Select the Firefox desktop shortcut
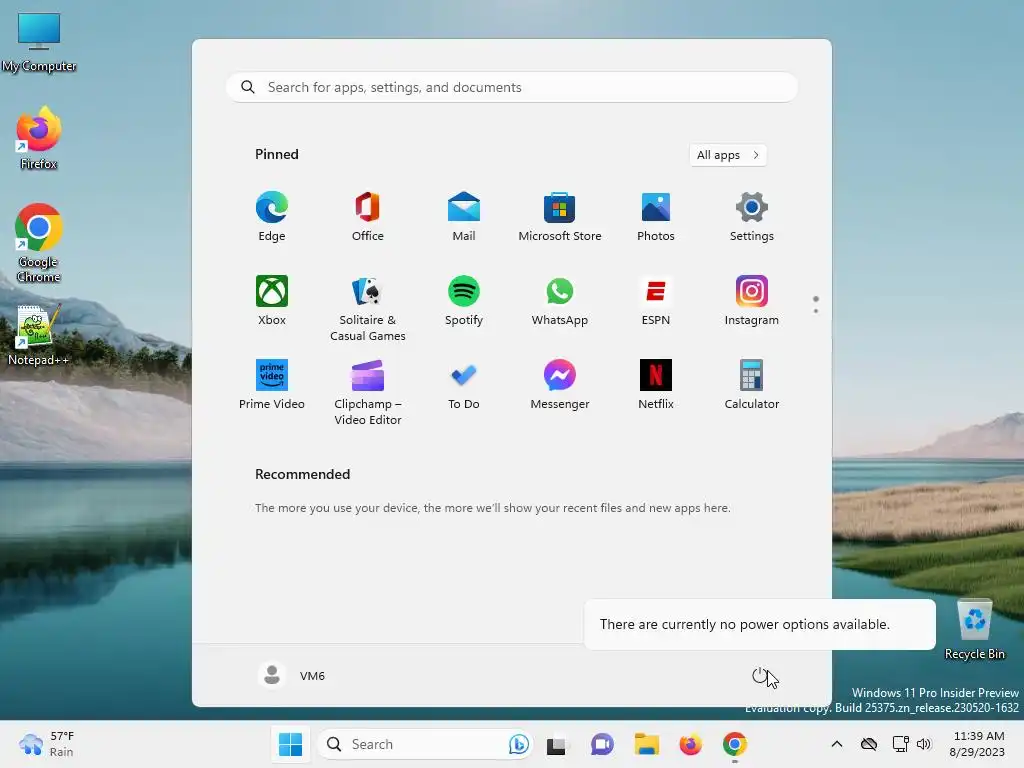This screenshot has width=1024, height=768. (39, 138)
